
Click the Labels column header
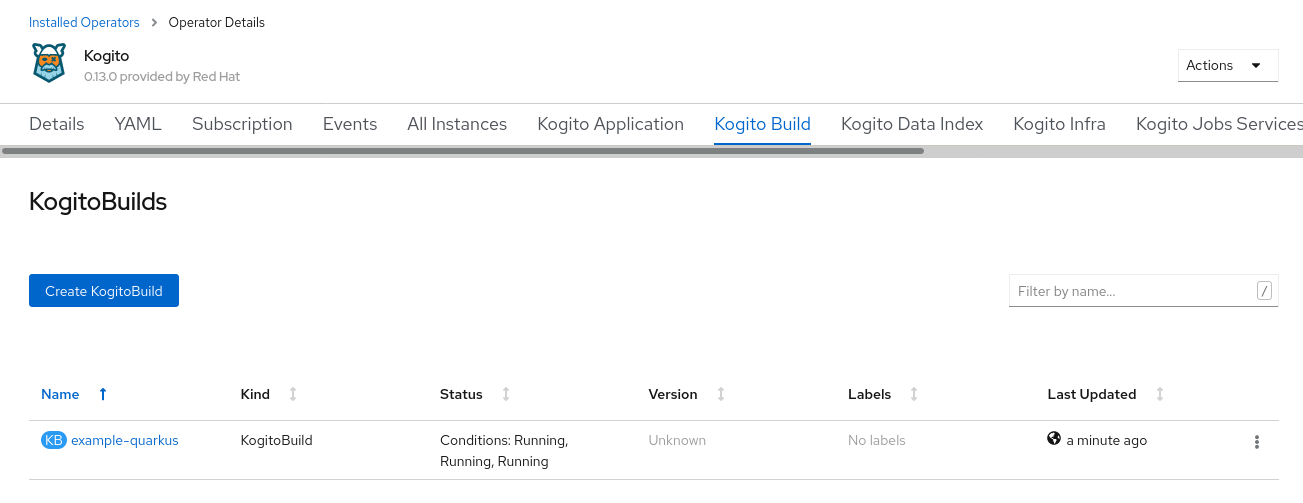pyautogui.click(x=869, y=394)
